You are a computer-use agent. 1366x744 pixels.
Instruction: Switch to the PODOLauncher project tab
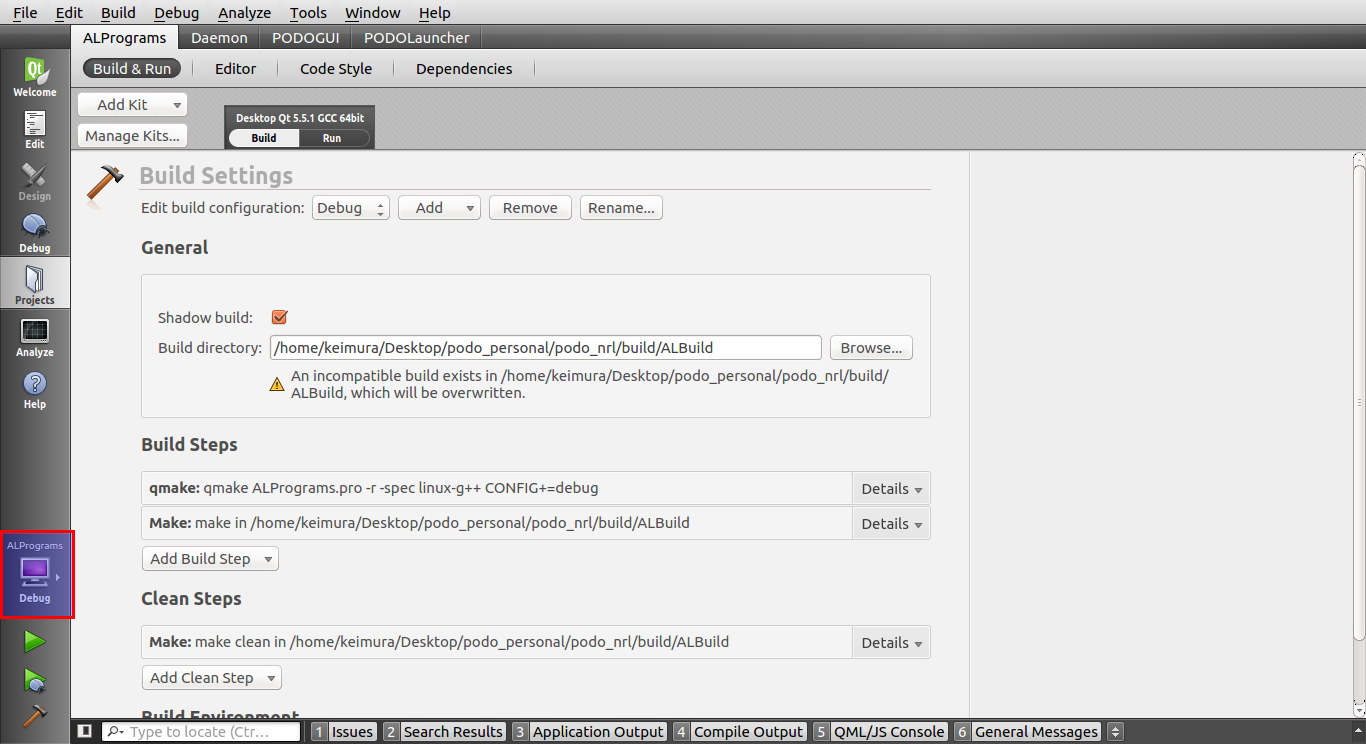click(416, 37)
